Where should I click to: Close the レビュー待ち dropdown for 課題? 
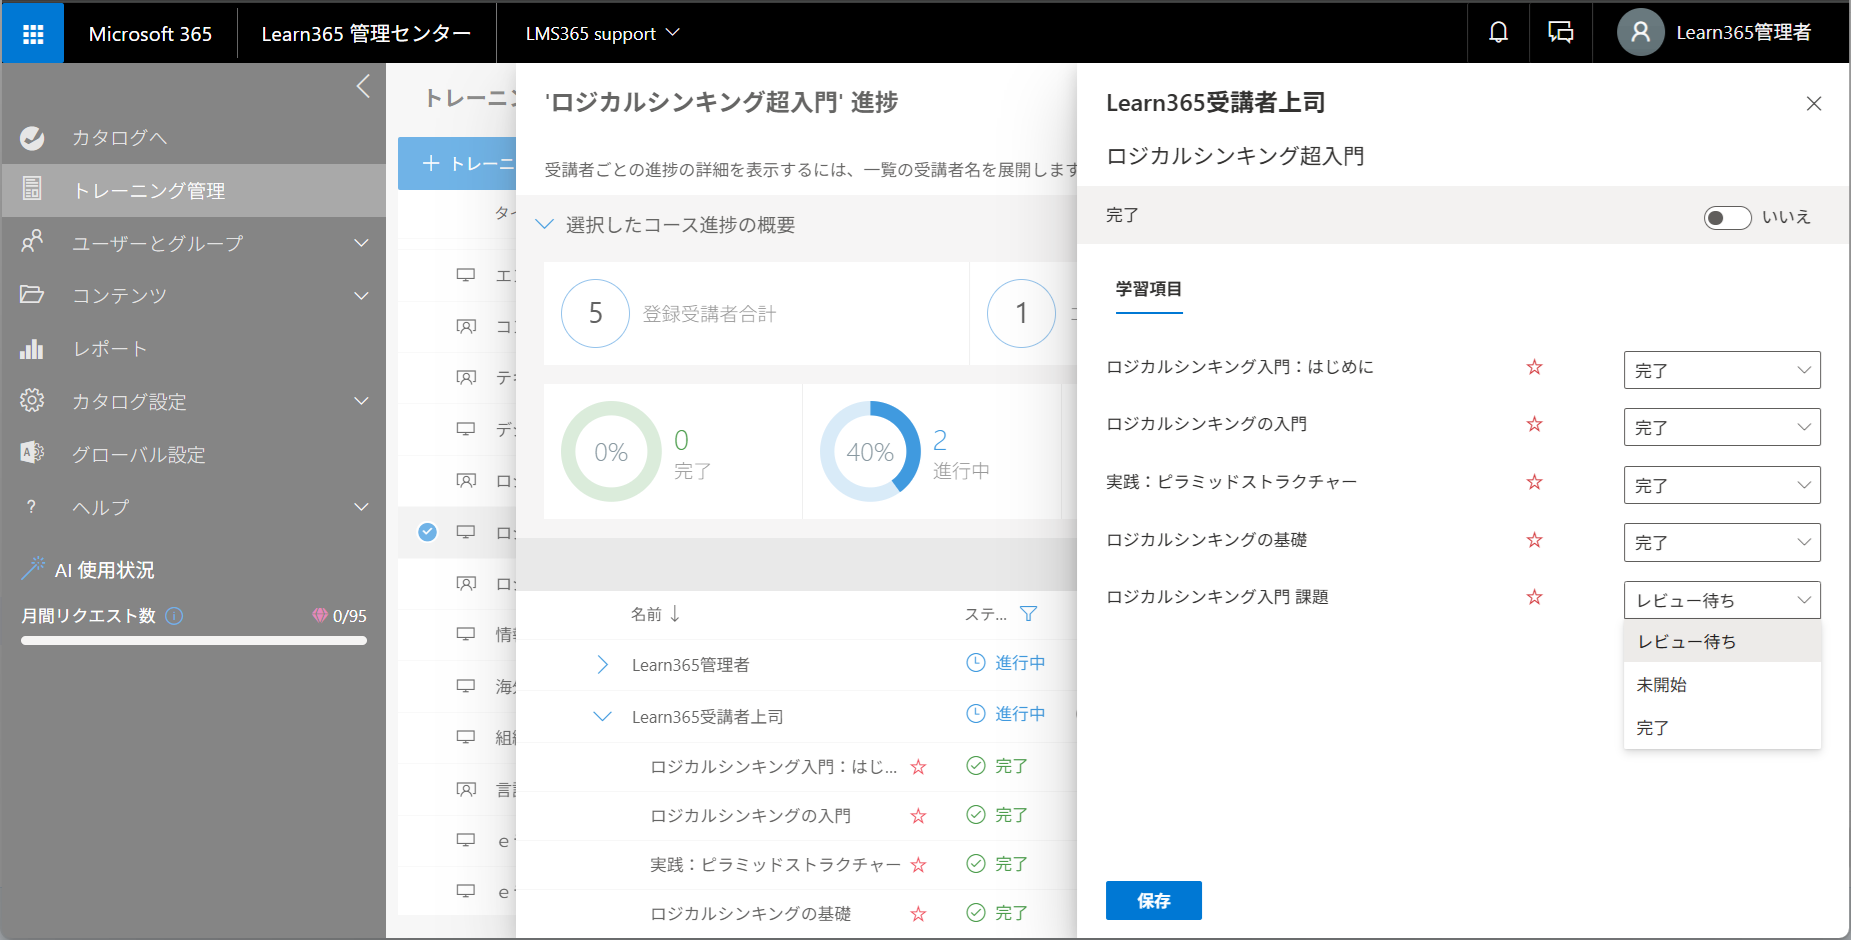[x=1722, y=600]
